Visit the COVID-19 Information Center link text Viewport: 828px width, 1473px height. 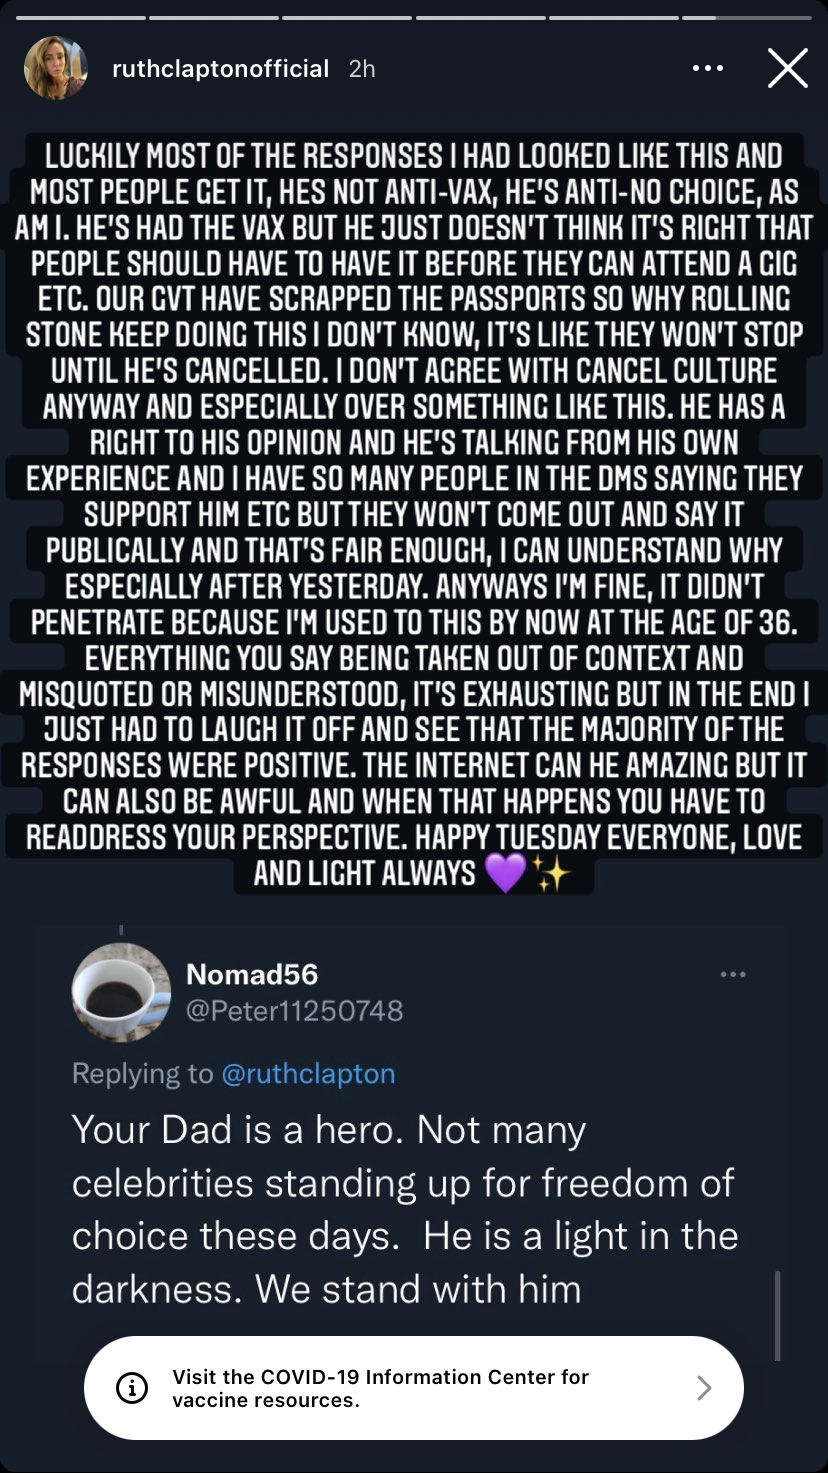pyautogui.click(x=380, y=1388)
